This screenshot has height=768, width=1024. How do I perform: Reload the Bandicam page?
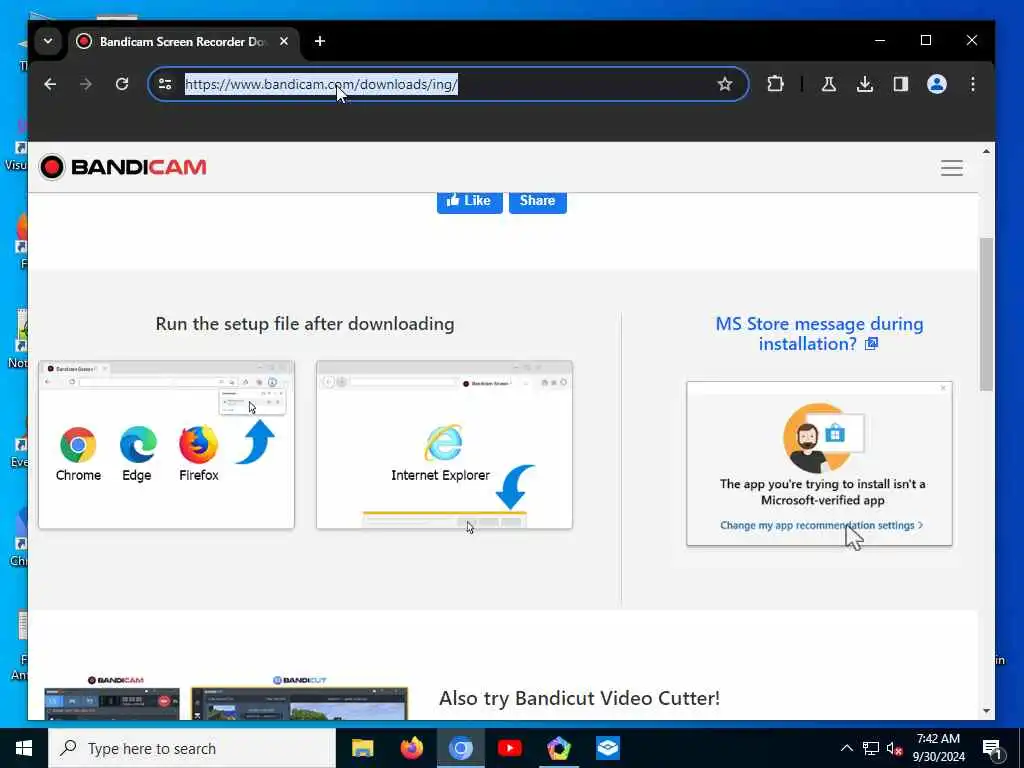click(x=122, y=84)
